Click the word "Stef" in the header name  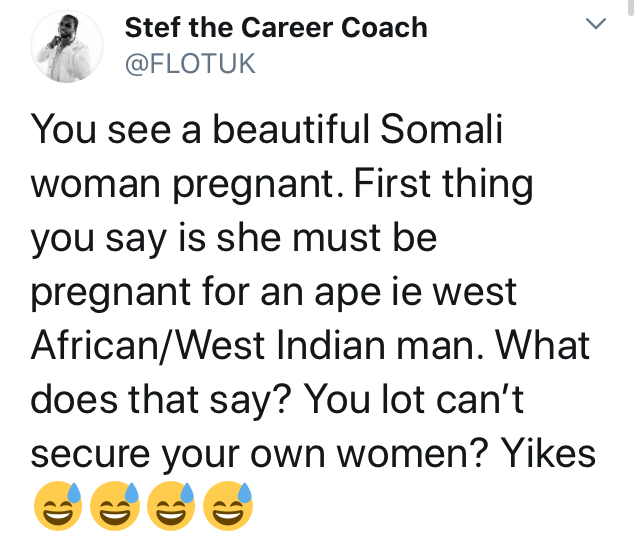(153, 28)
